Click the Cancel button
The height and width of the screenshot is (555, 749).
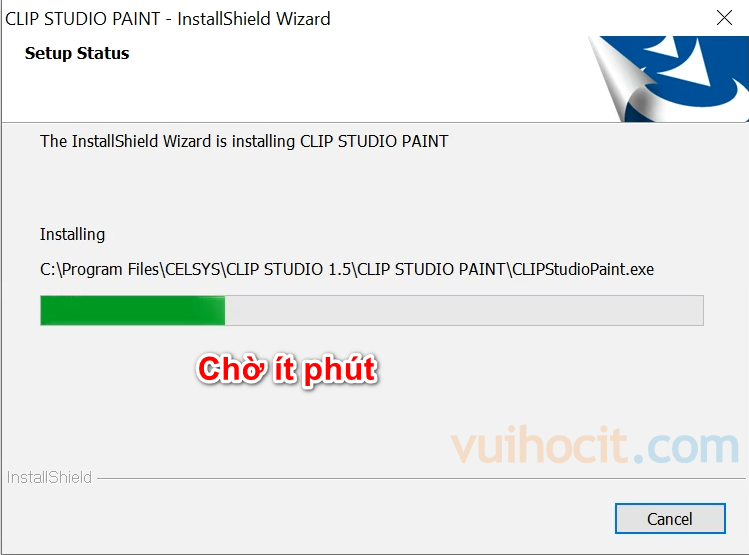coord(670,518)
